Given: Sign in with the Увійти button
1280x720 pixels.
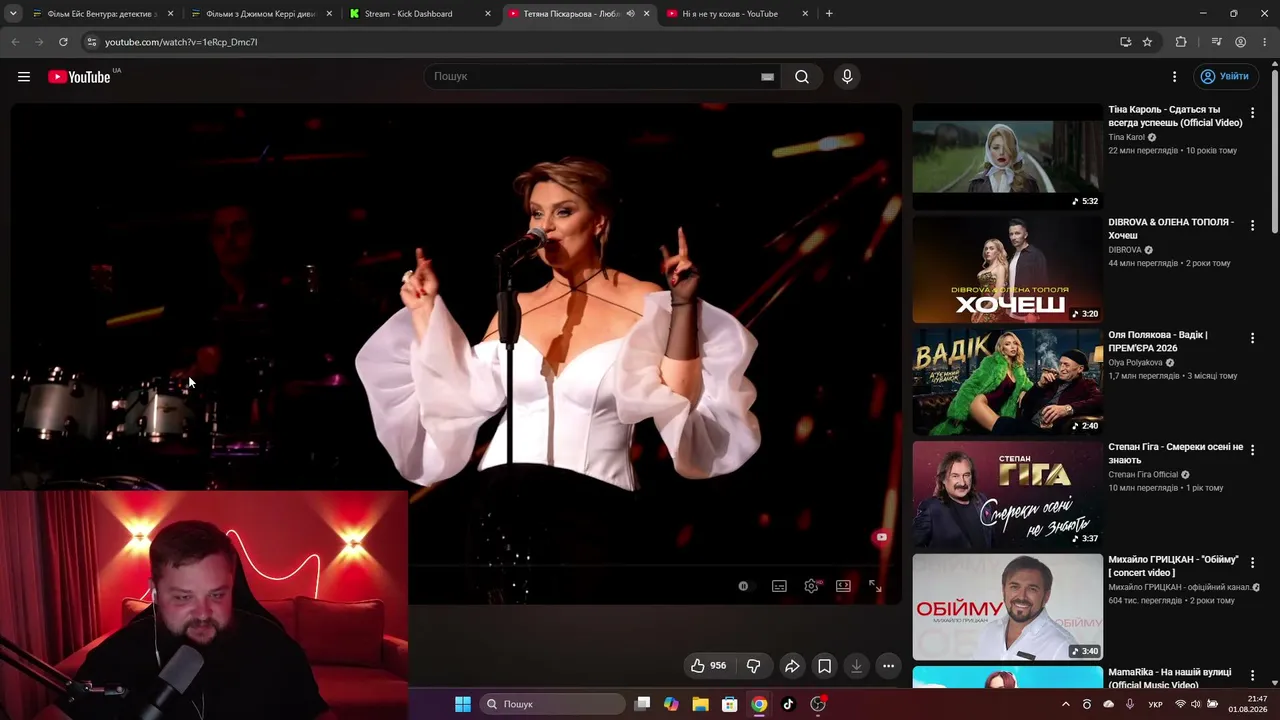Looking at the screenshot, I should click(1225, 77).
